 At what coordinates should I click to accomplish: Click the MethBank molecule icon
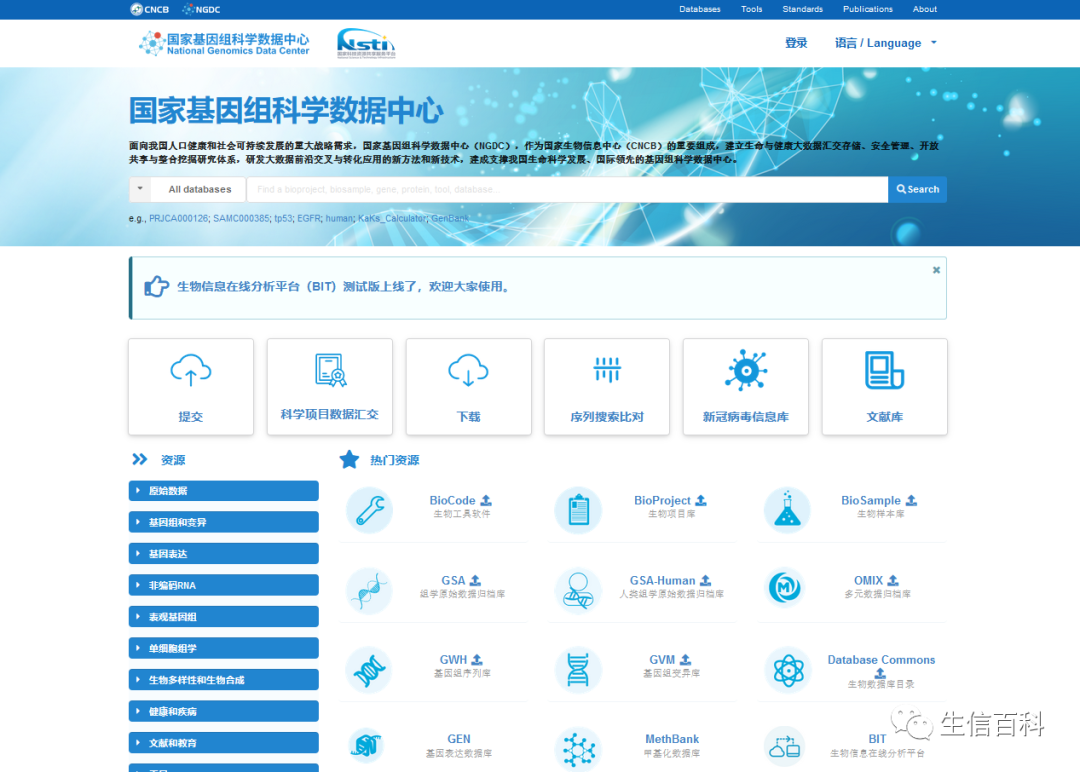pyautogui.click(x=579, y=749)
